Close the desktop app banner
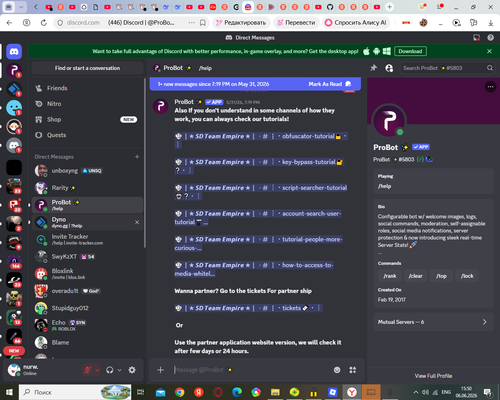 pos(489,51)
